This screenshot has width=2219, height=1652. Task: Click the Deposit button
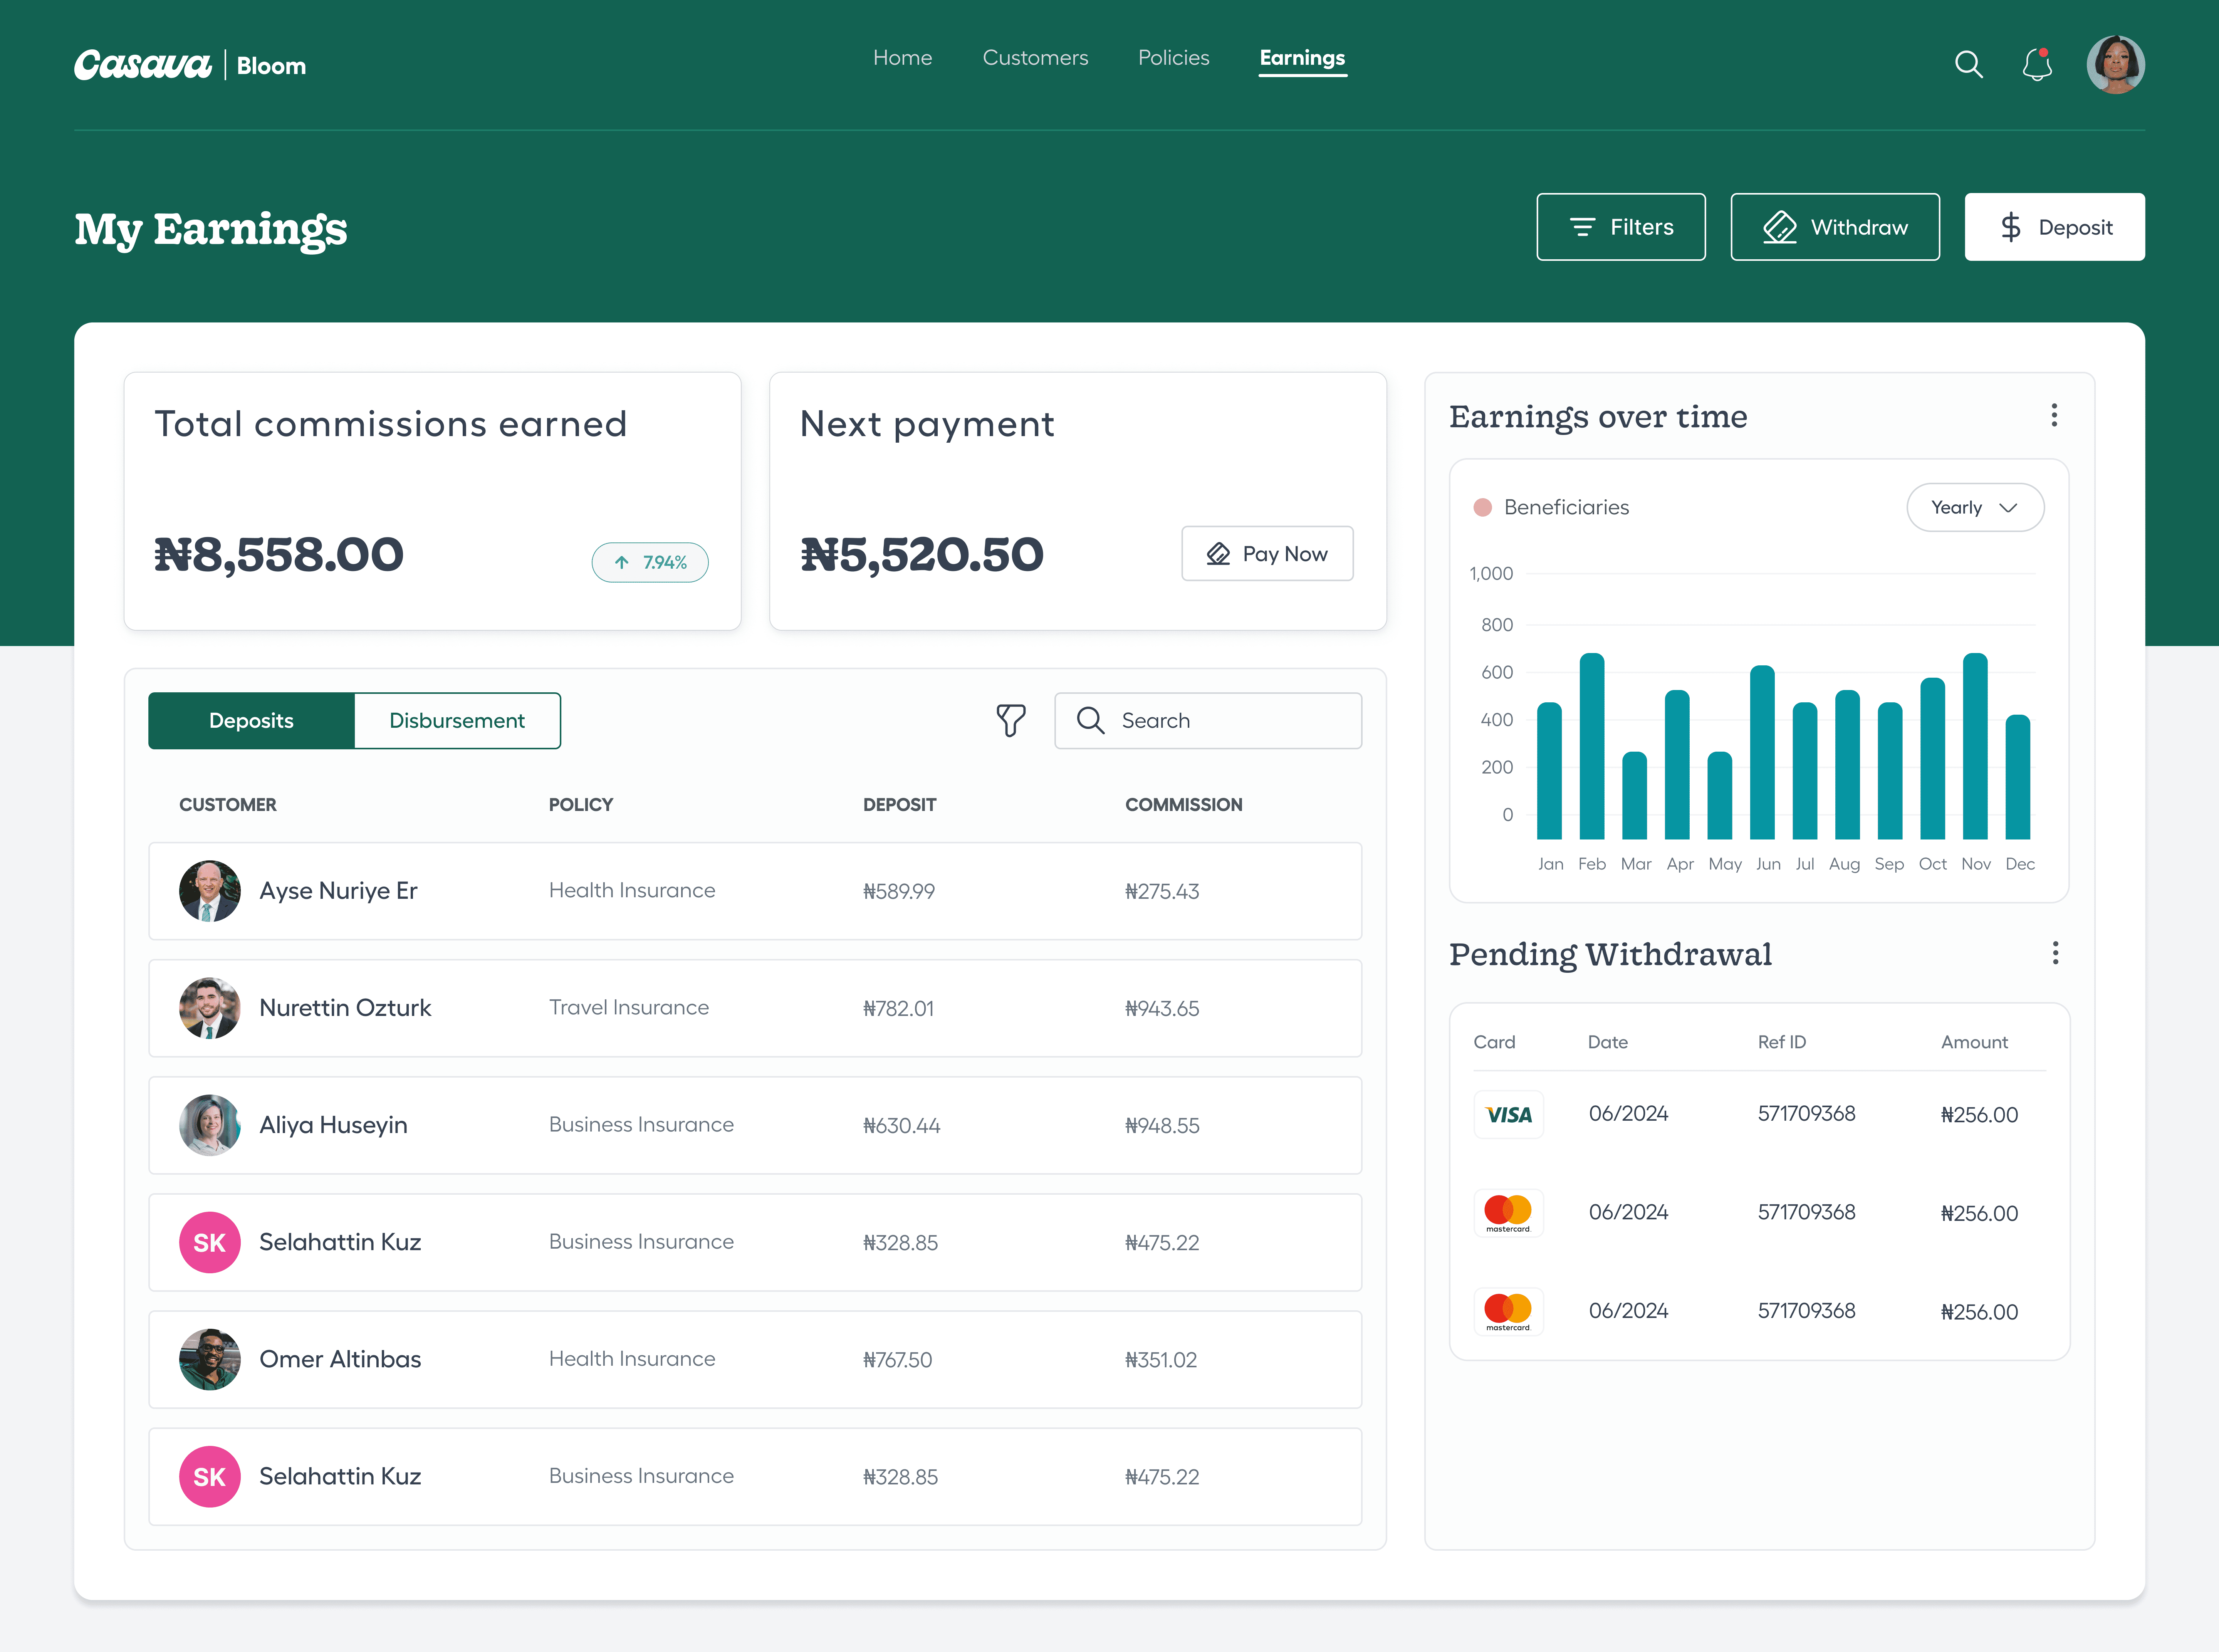2054,227
